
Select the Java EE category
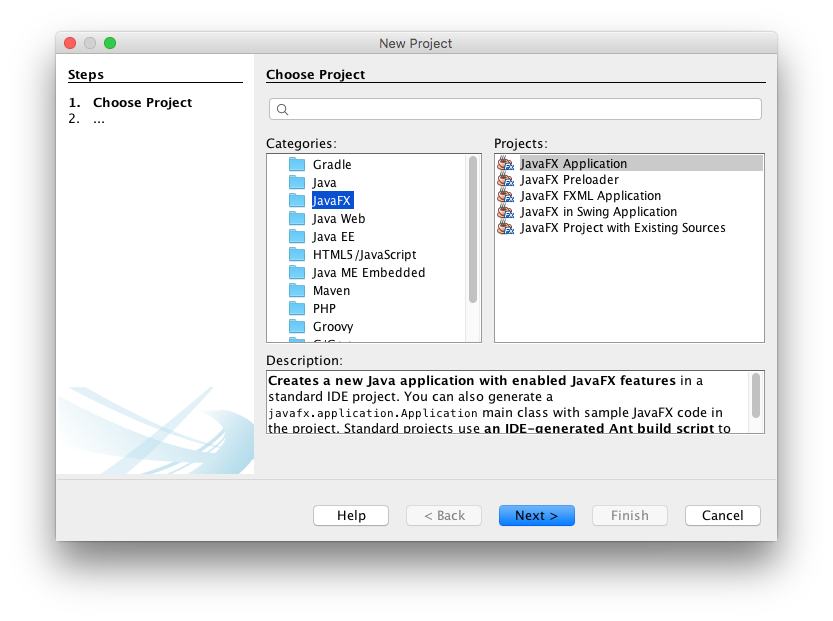[x=333, y=237]
